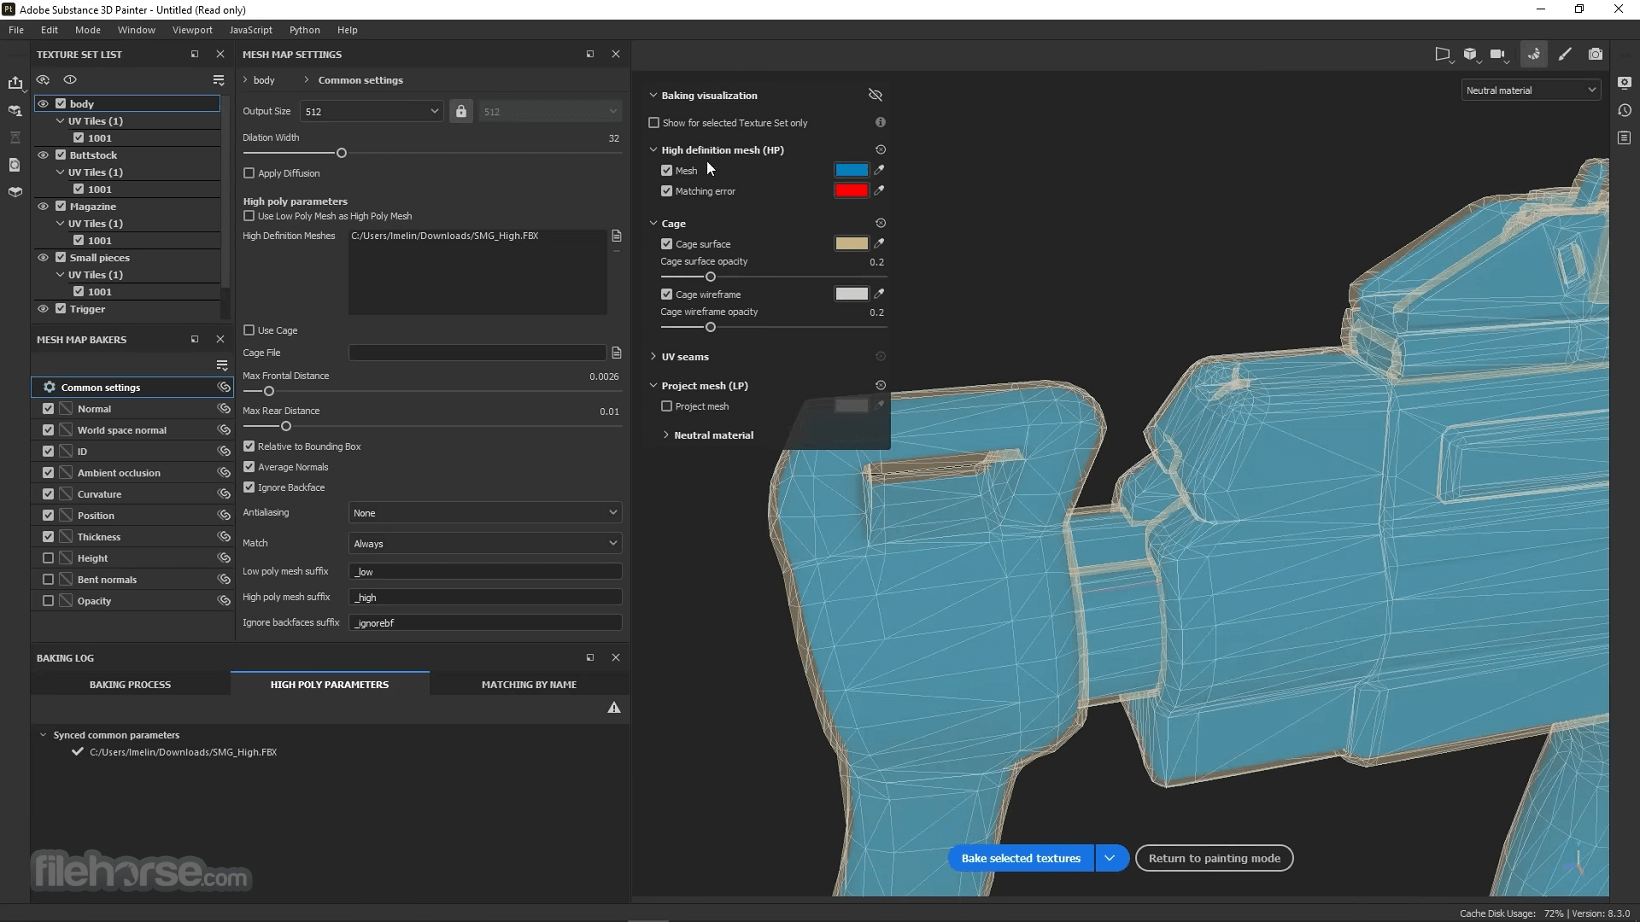The height and width of the screenshot is (922, 1640).
Task: Reset High definition mesh (HP) section settings
Action: tap(880, 150)
